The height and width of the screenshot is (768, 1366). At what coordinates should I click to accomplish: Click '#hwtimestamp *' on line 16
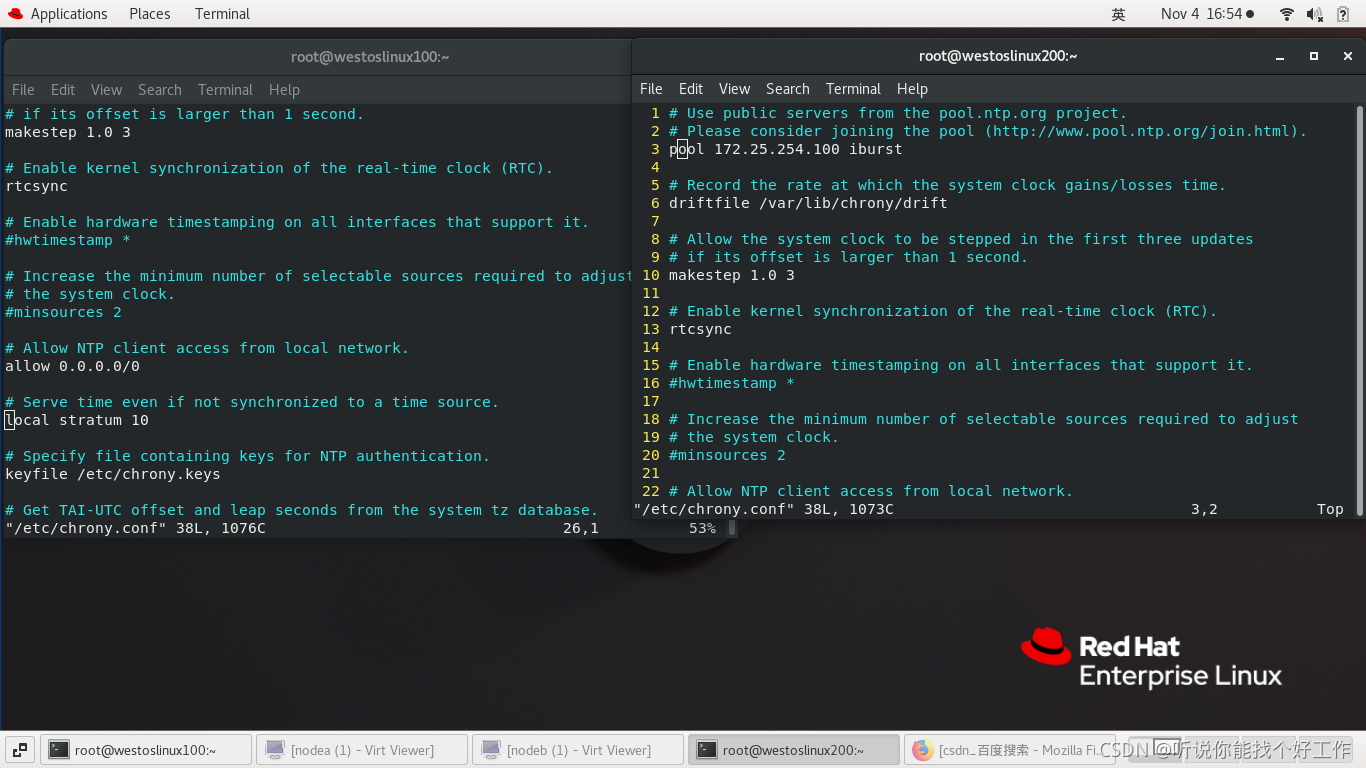click(732, 383)
